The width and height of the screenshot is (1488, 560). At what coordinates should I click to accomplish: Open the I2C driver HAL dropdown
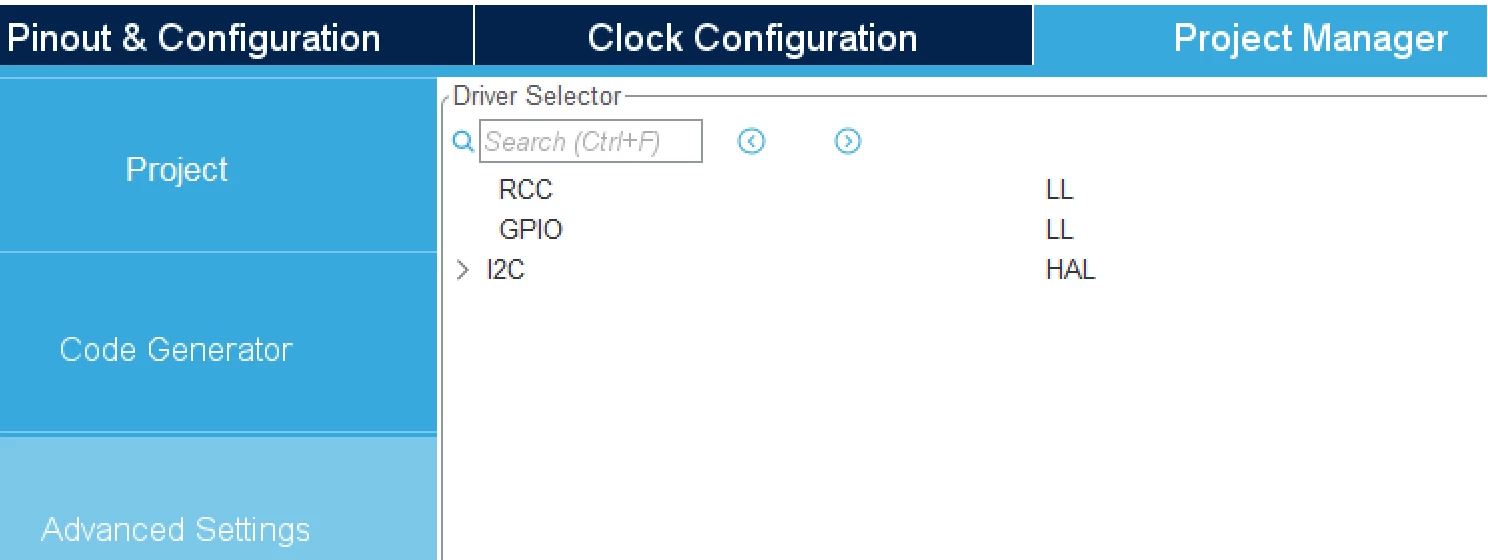click(x=1070, y=270)
